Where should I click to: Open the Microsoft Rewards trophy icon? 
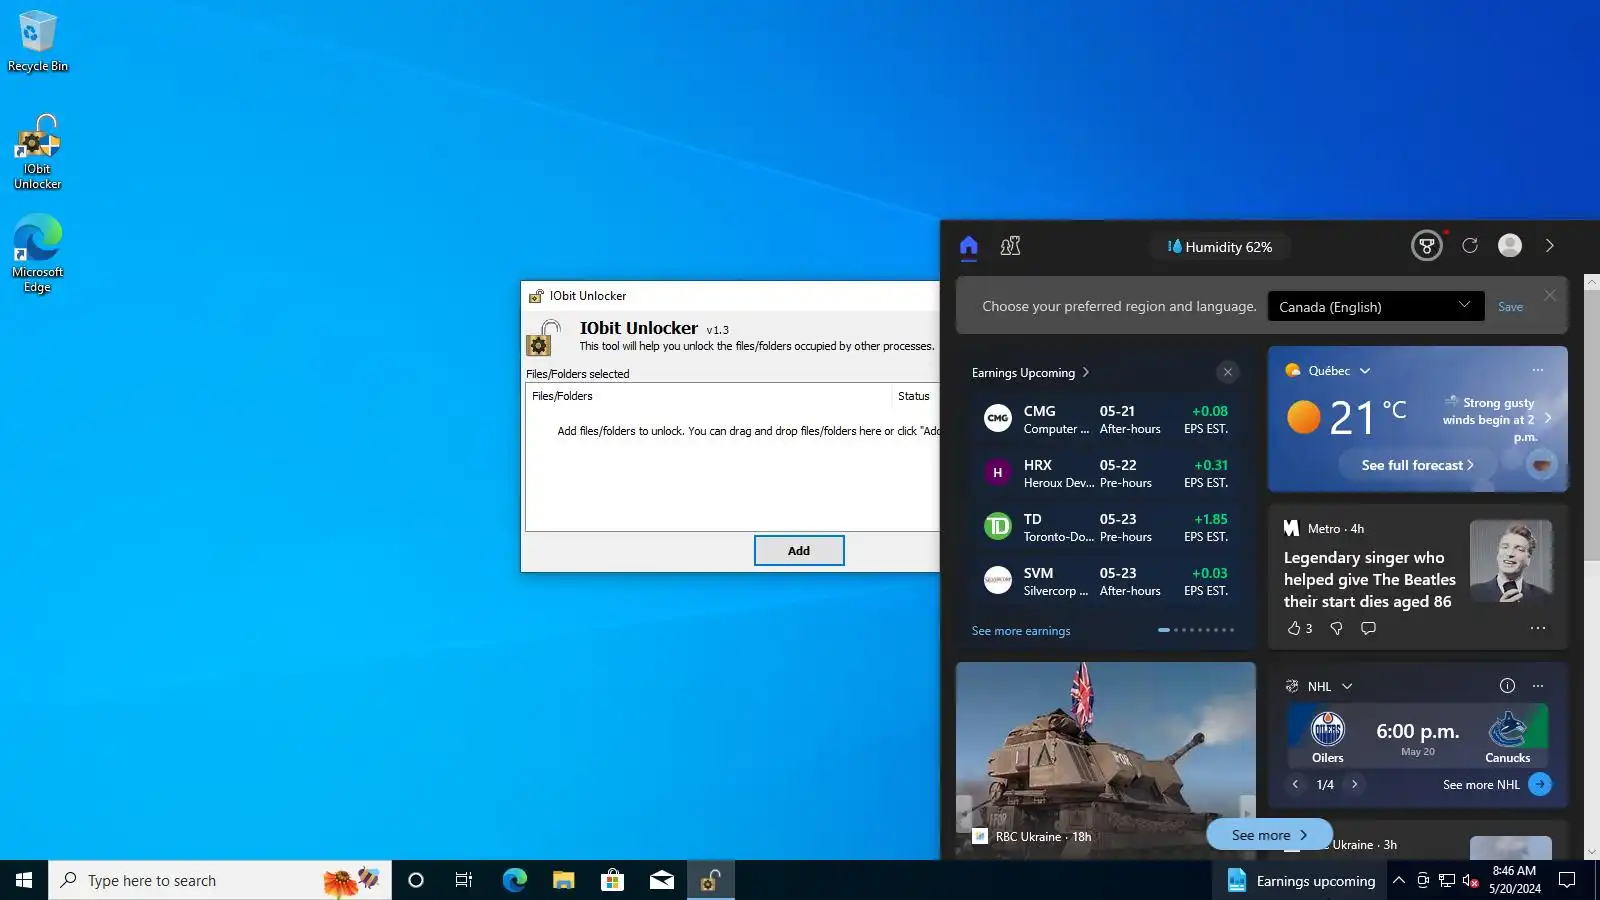click(1427, 246)
